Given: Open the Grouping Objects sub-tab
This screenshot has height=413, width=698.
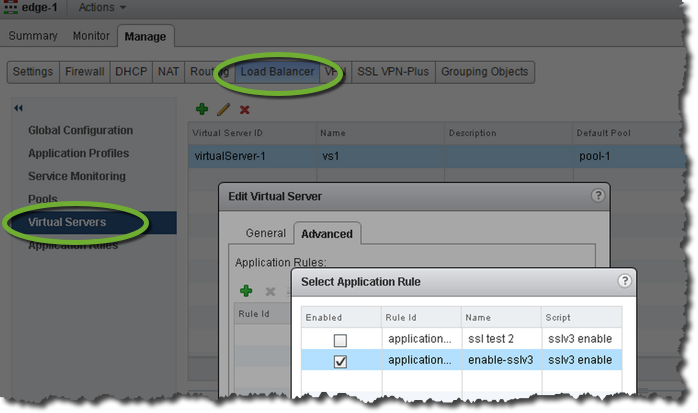Looking at the screenshot, I should pos(484,72).
